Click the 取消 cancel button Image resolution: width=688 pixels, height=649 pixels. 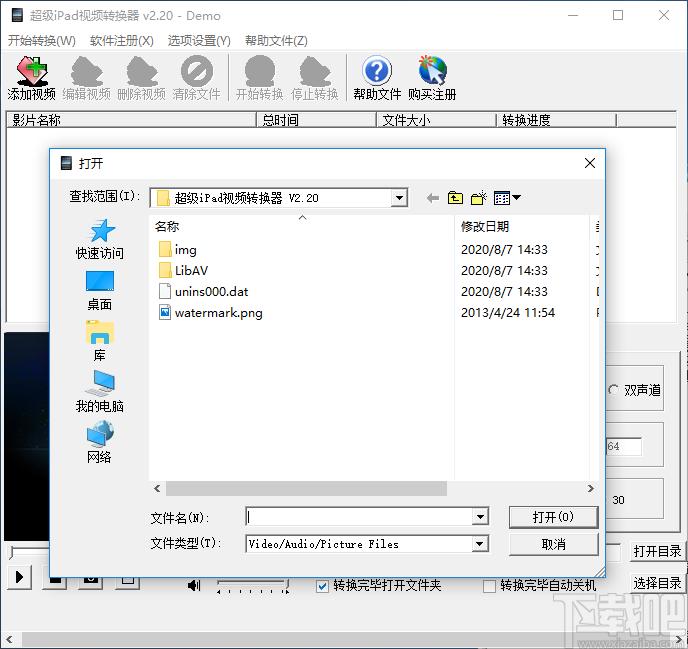click(x=553, y=544)
